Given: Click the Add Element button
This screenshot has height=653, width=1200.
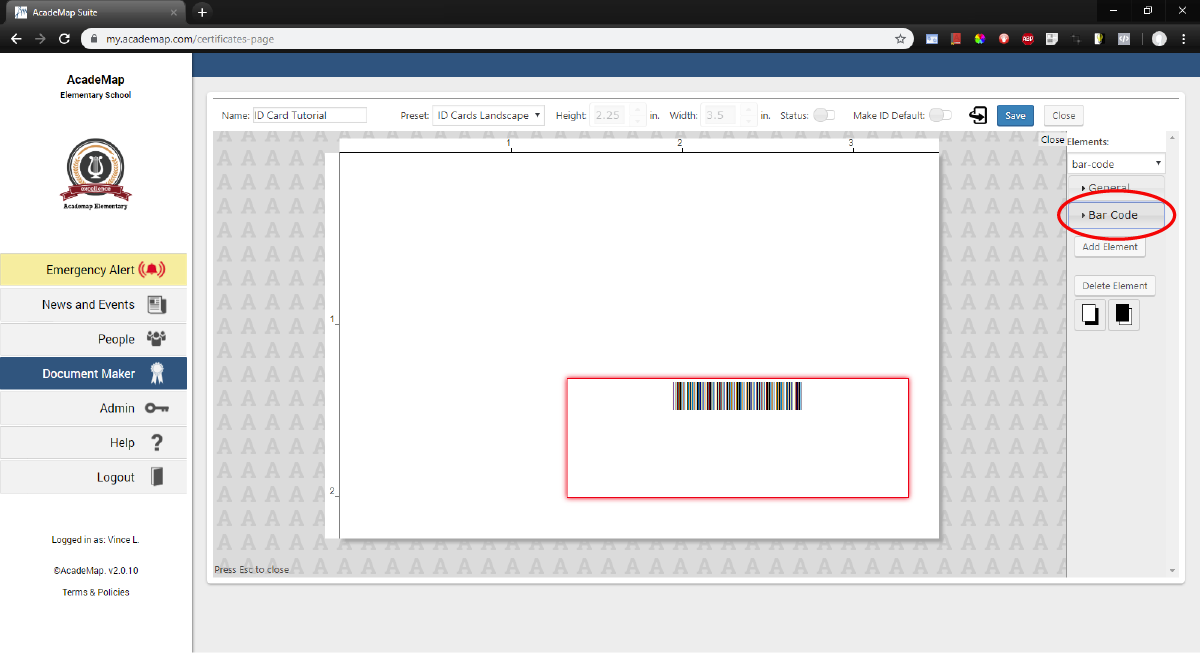Looking at the screenshot, I should 1110,247.
